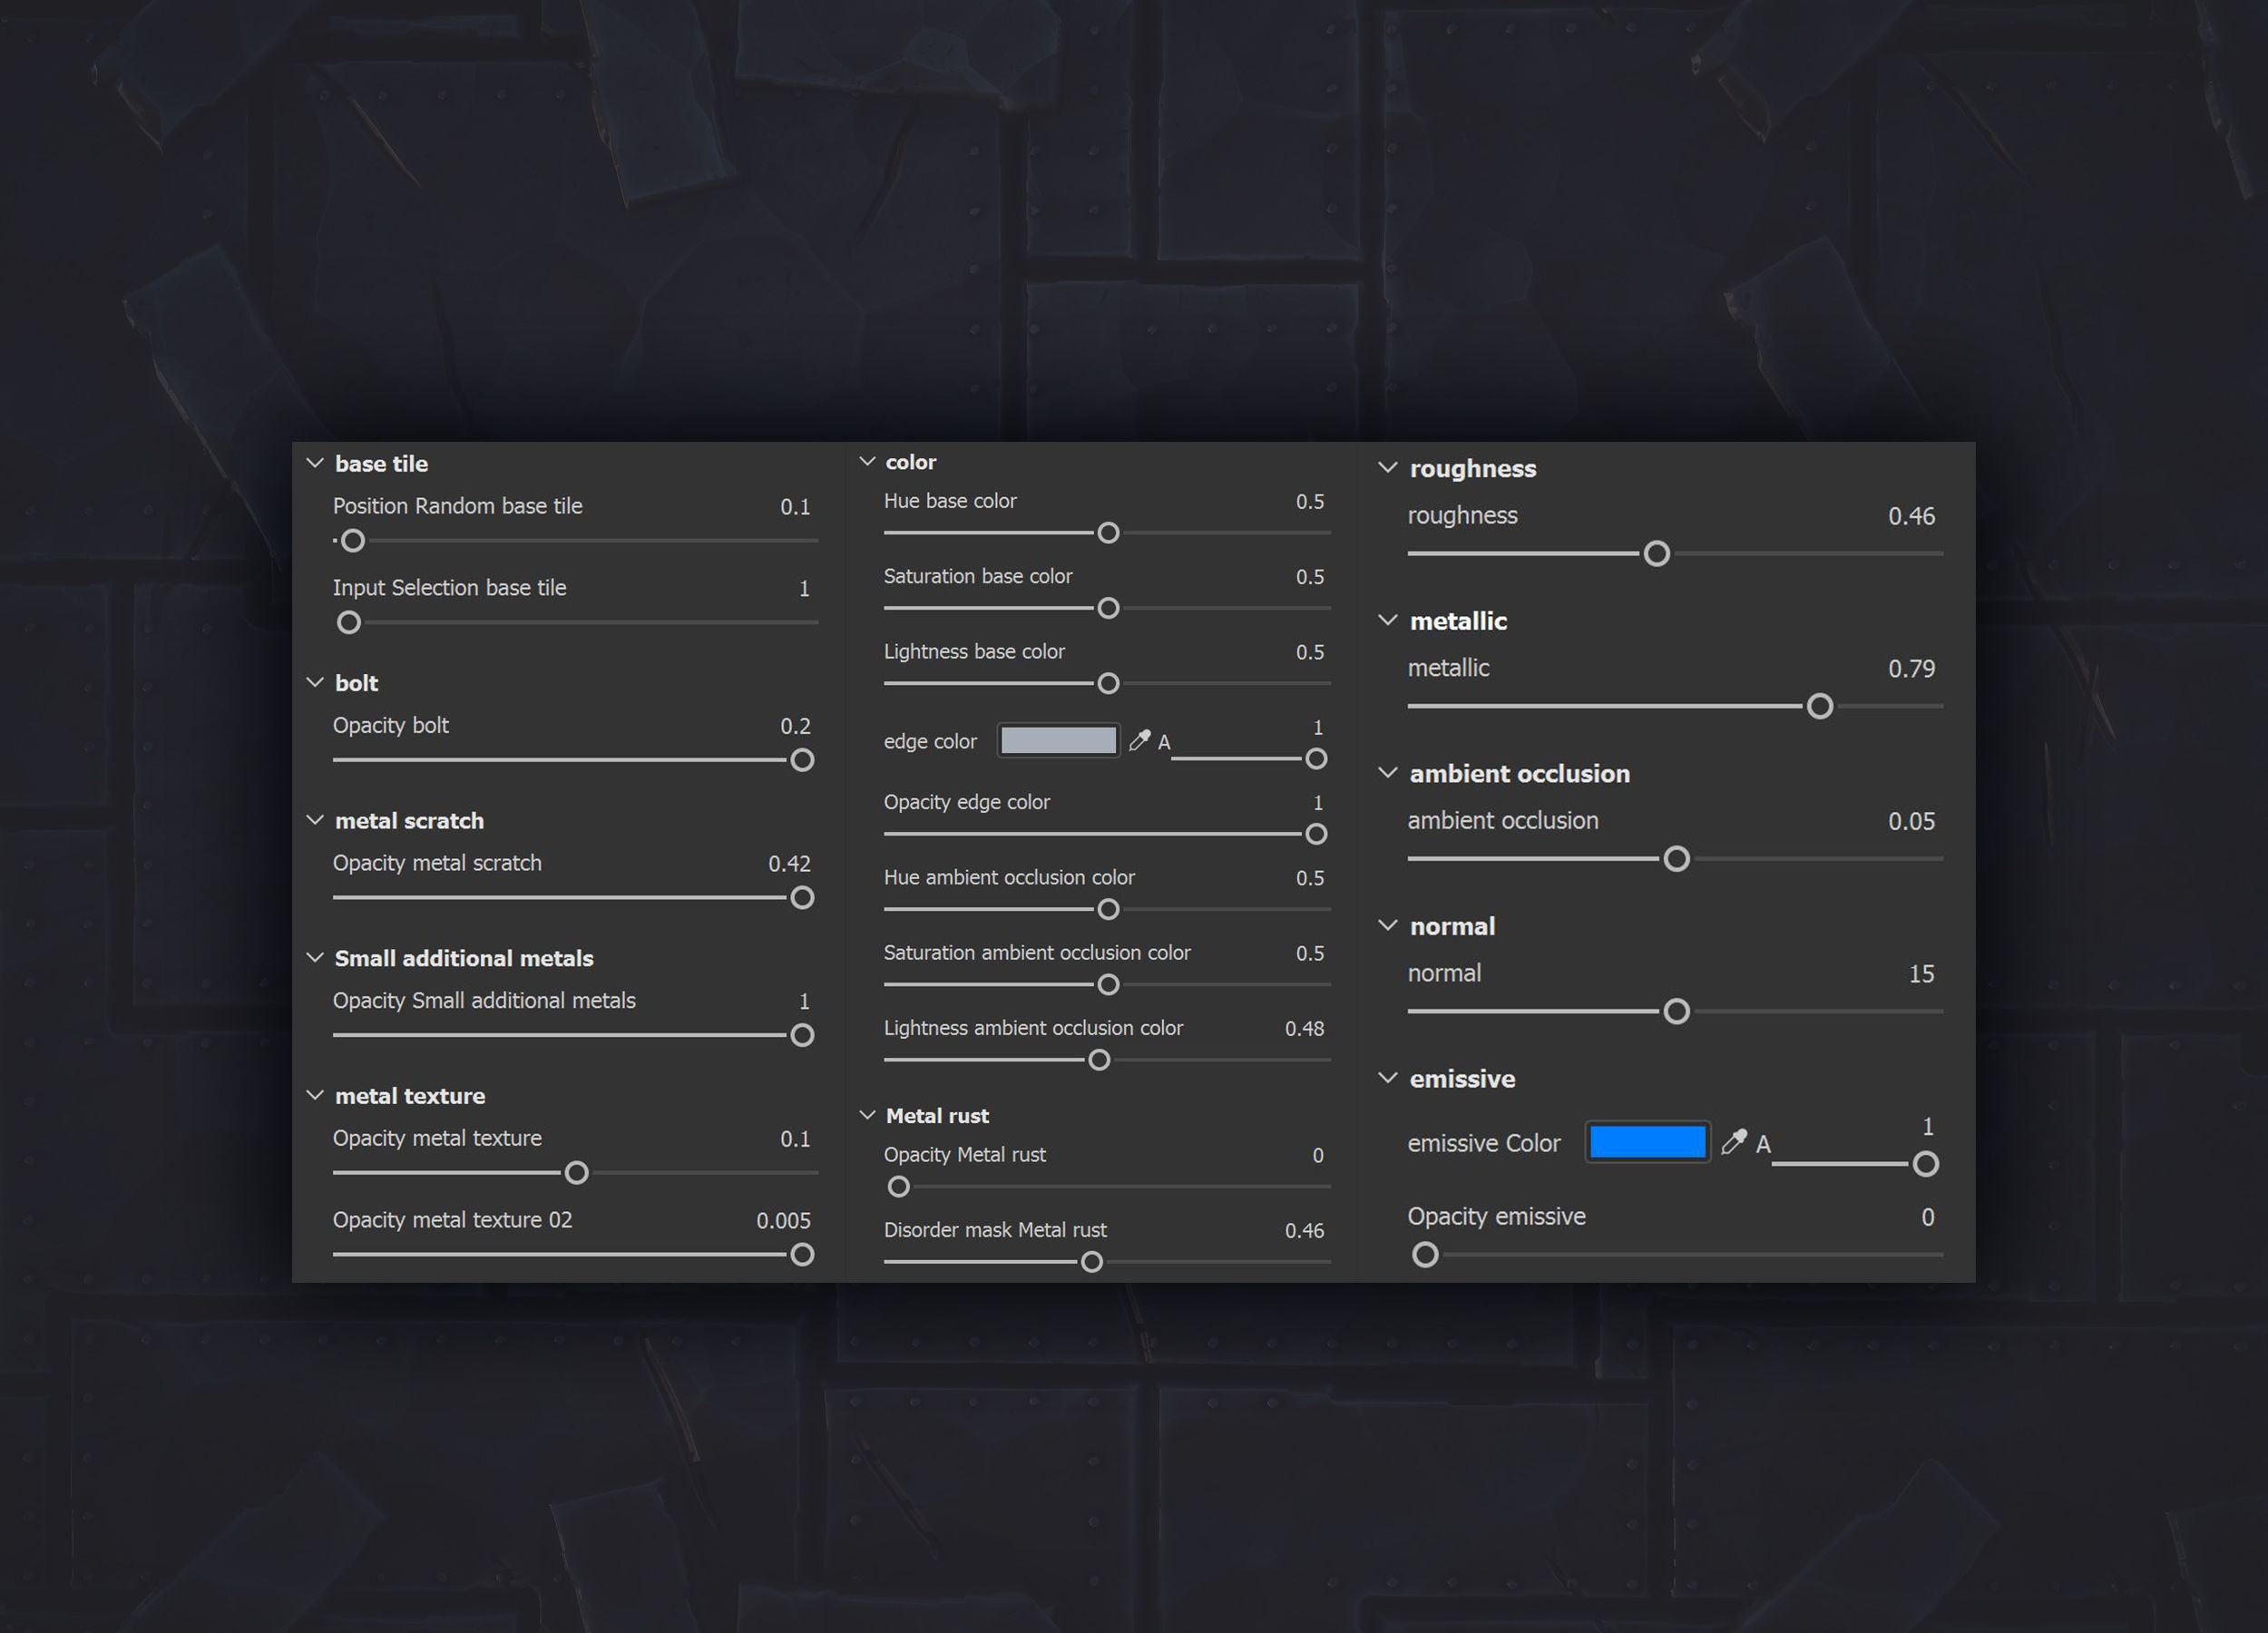Click the Opacity emissive value 0
This screenshot has width=2268, height=1633.
click(1928, 1217)
